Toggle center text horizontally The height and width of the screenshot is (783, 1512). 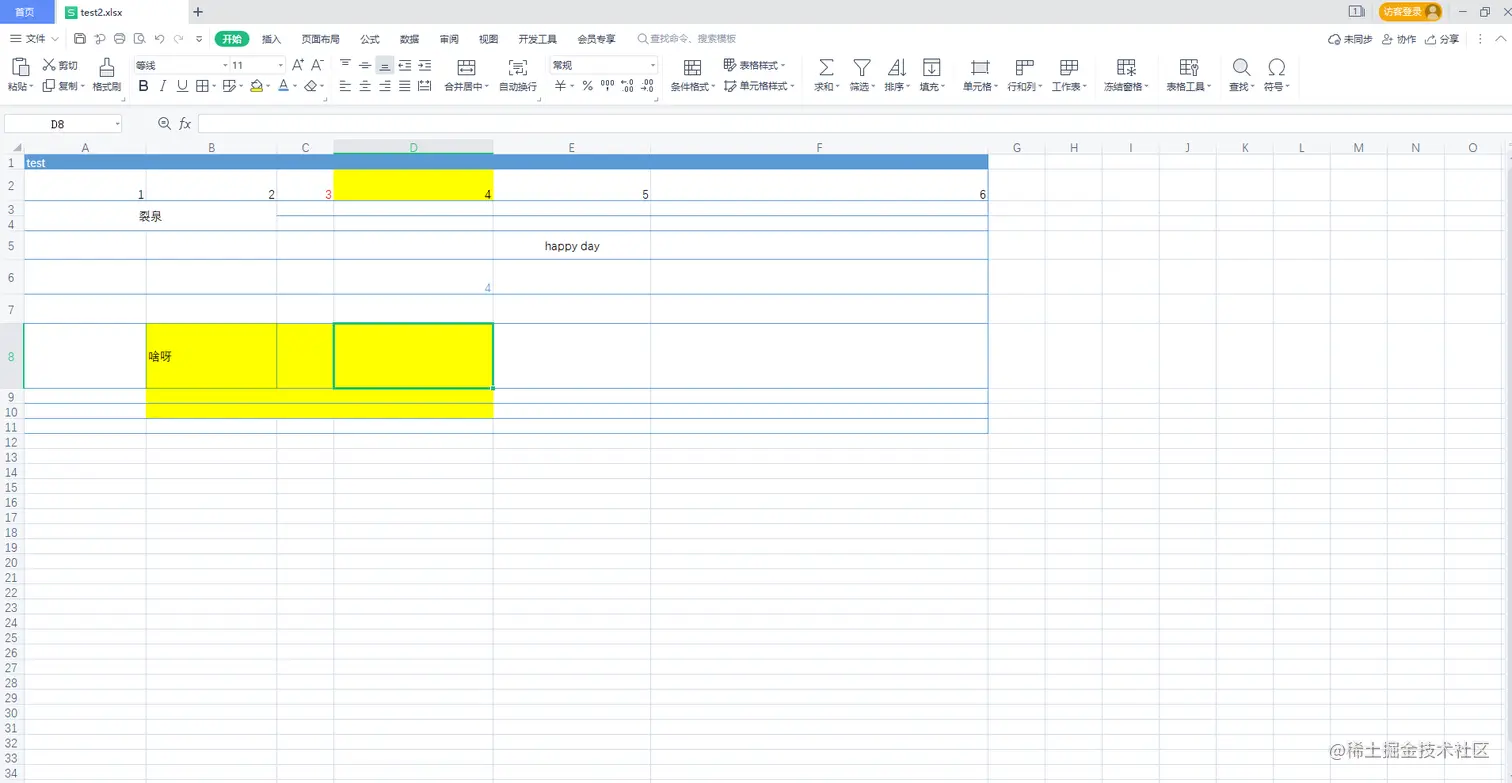365,86
